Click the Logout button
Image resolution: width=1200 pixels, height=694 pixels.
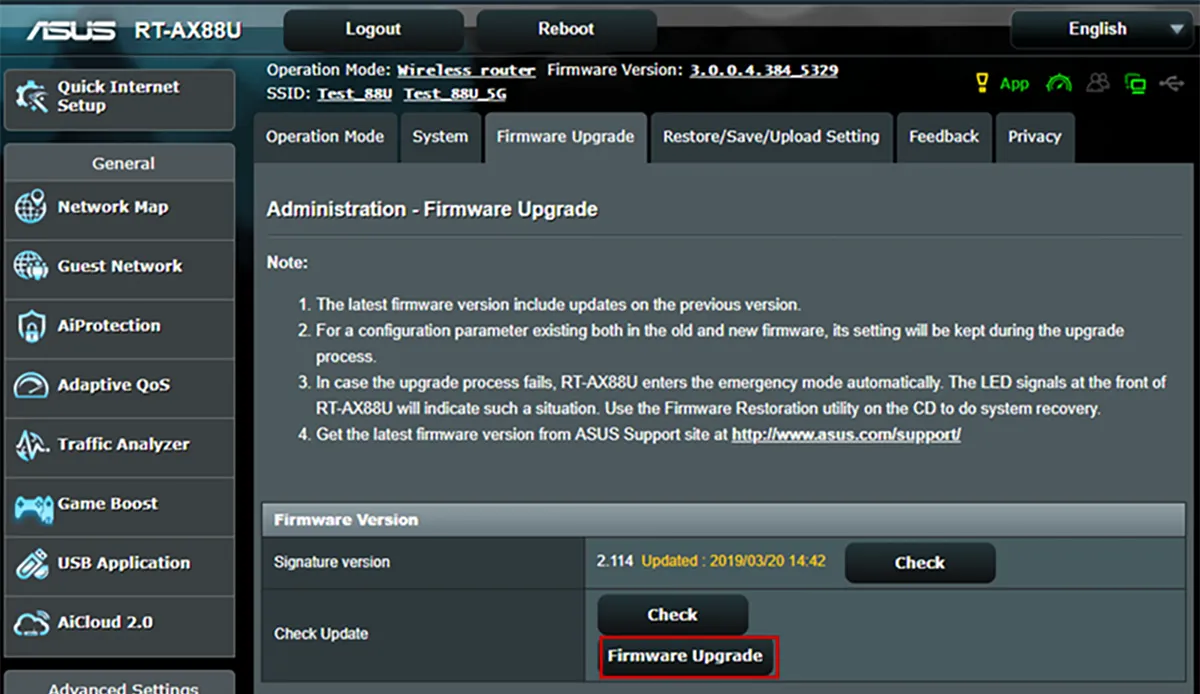pyautogui.click(x=373, y=29)
